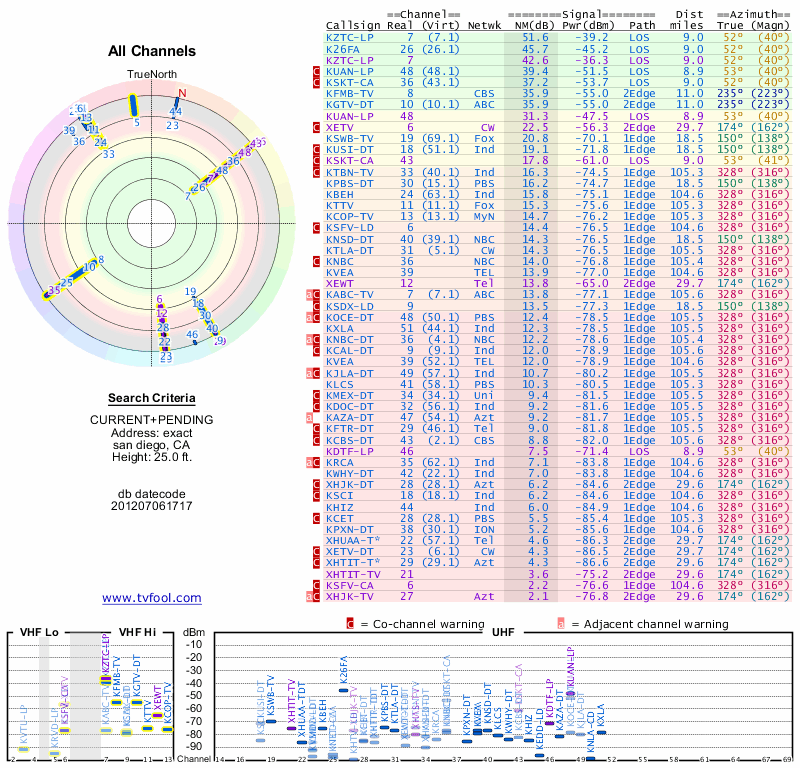Image resolution: width=800 pixels, height=768 pixels.
Task: Select the channel 5 marker on radar plot
Action: [134, 106]
